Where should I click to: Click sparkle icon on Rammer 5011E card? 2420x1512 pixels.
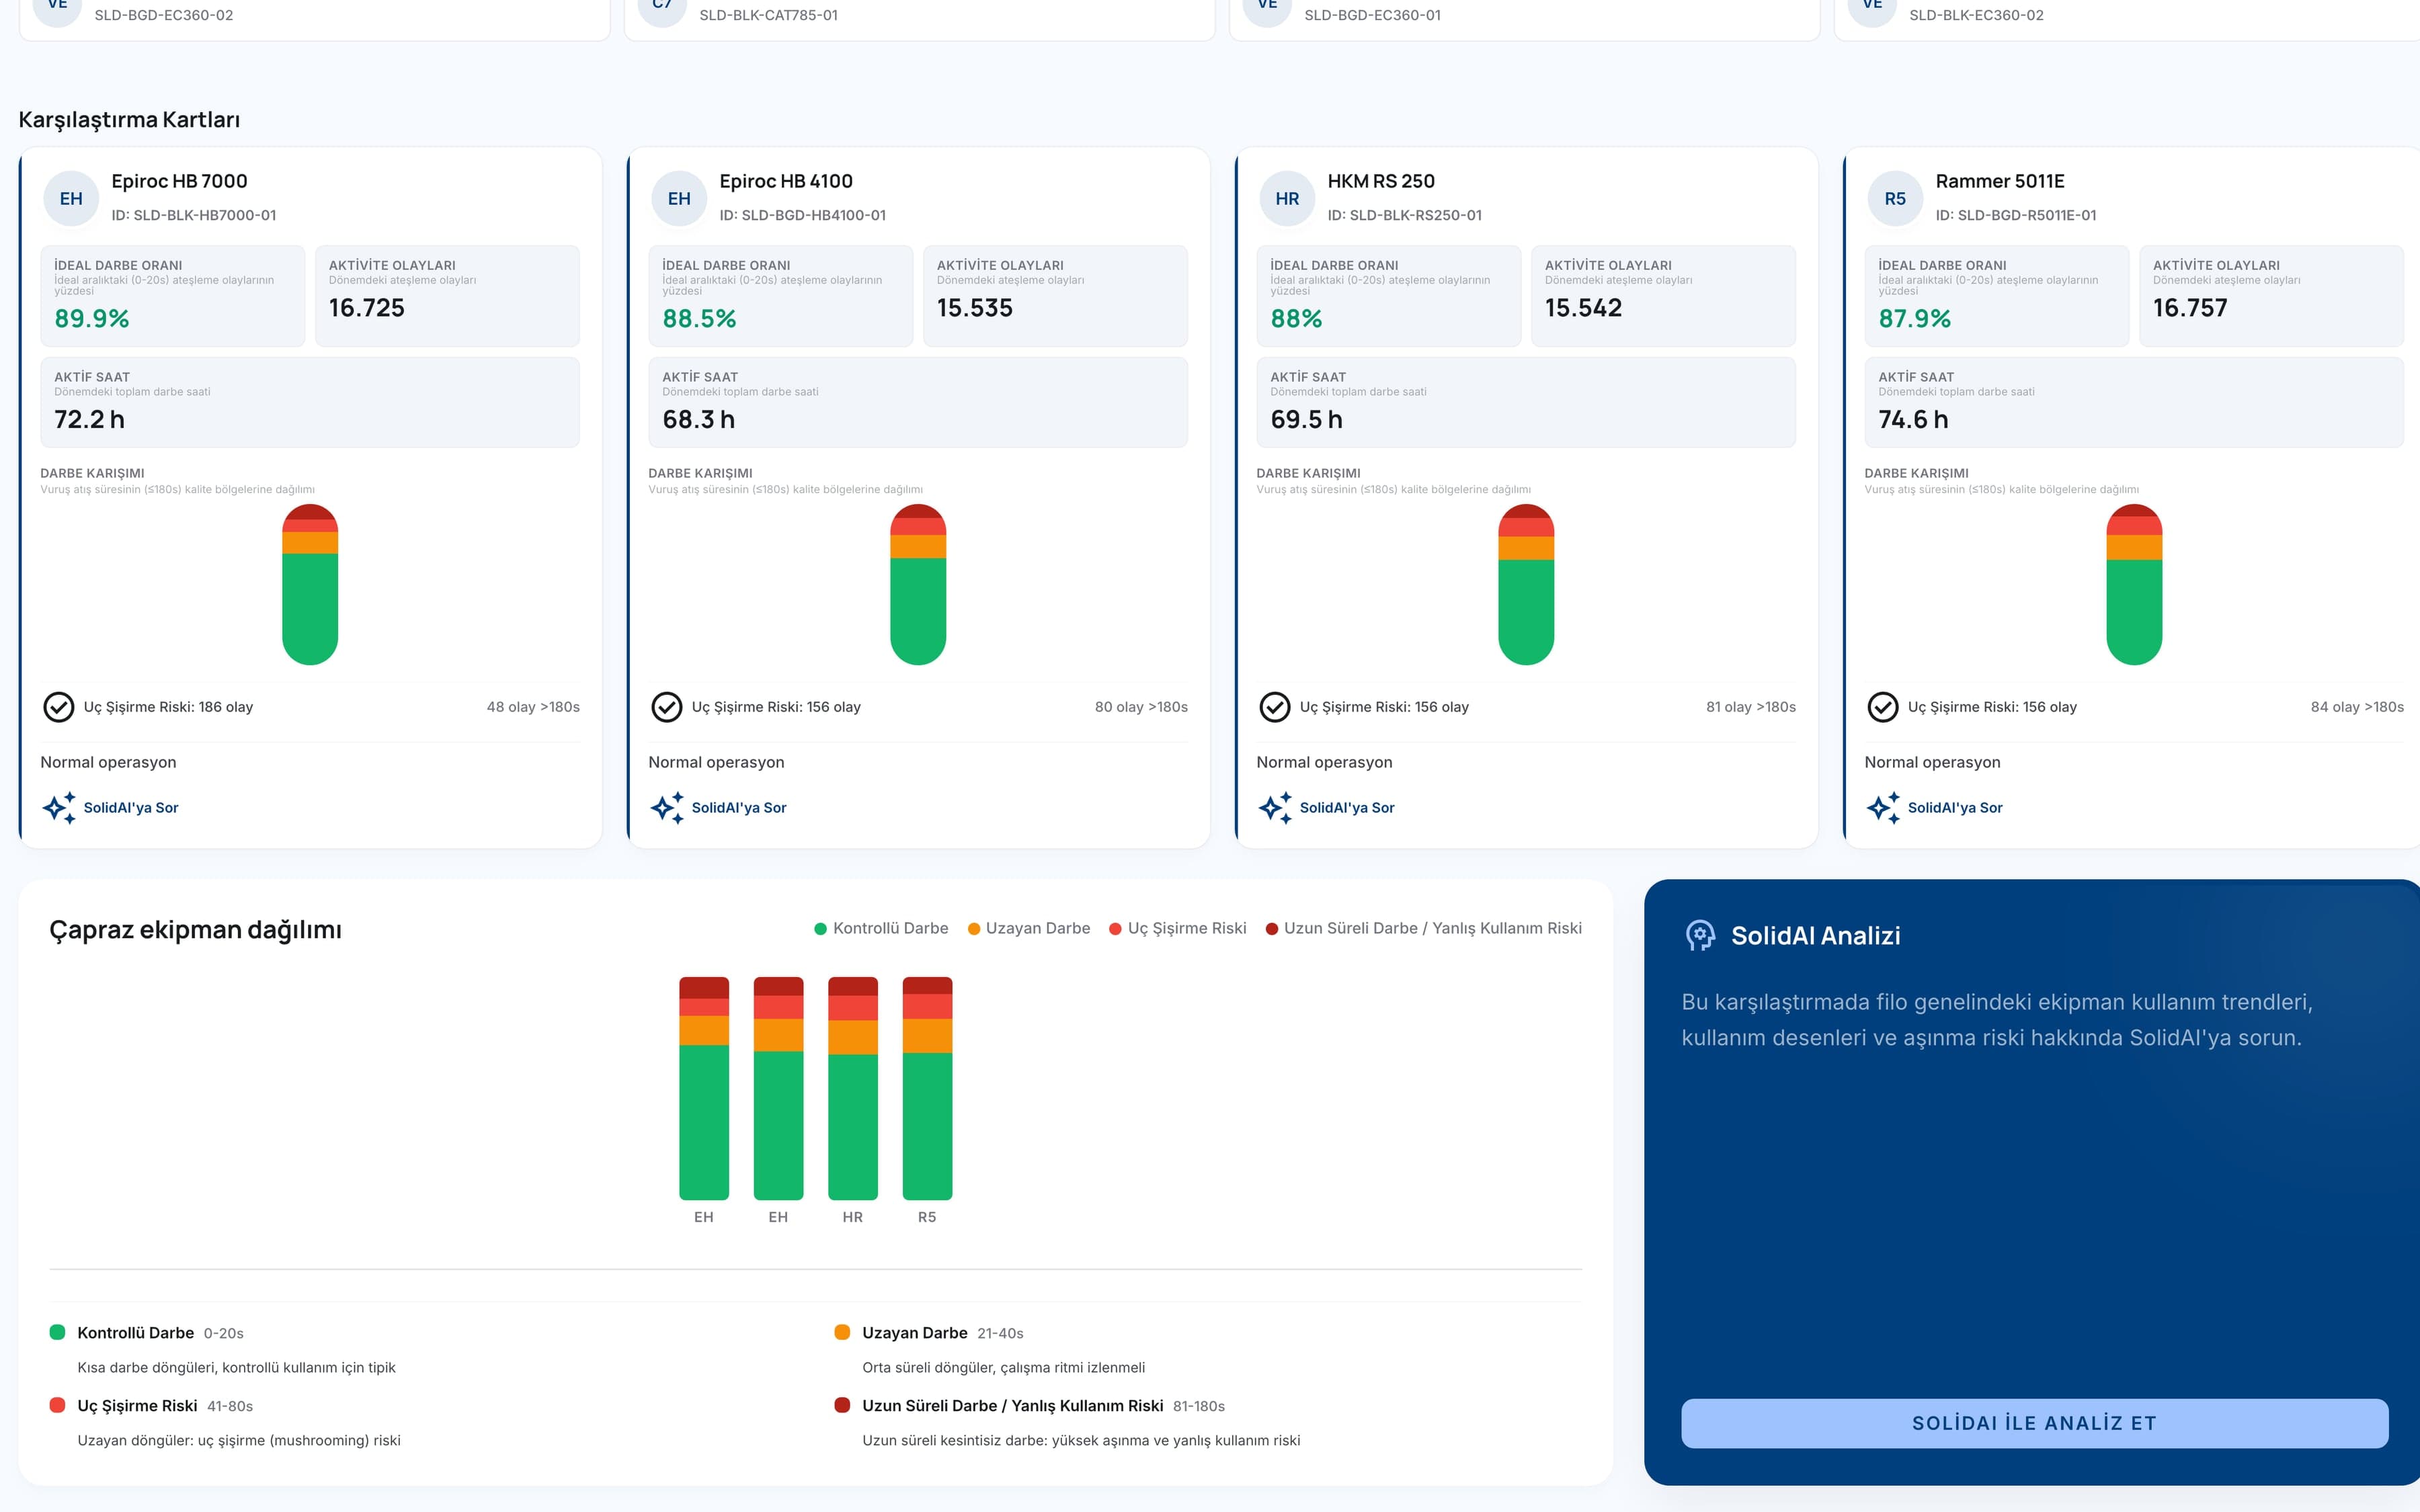pos(1883,807)
